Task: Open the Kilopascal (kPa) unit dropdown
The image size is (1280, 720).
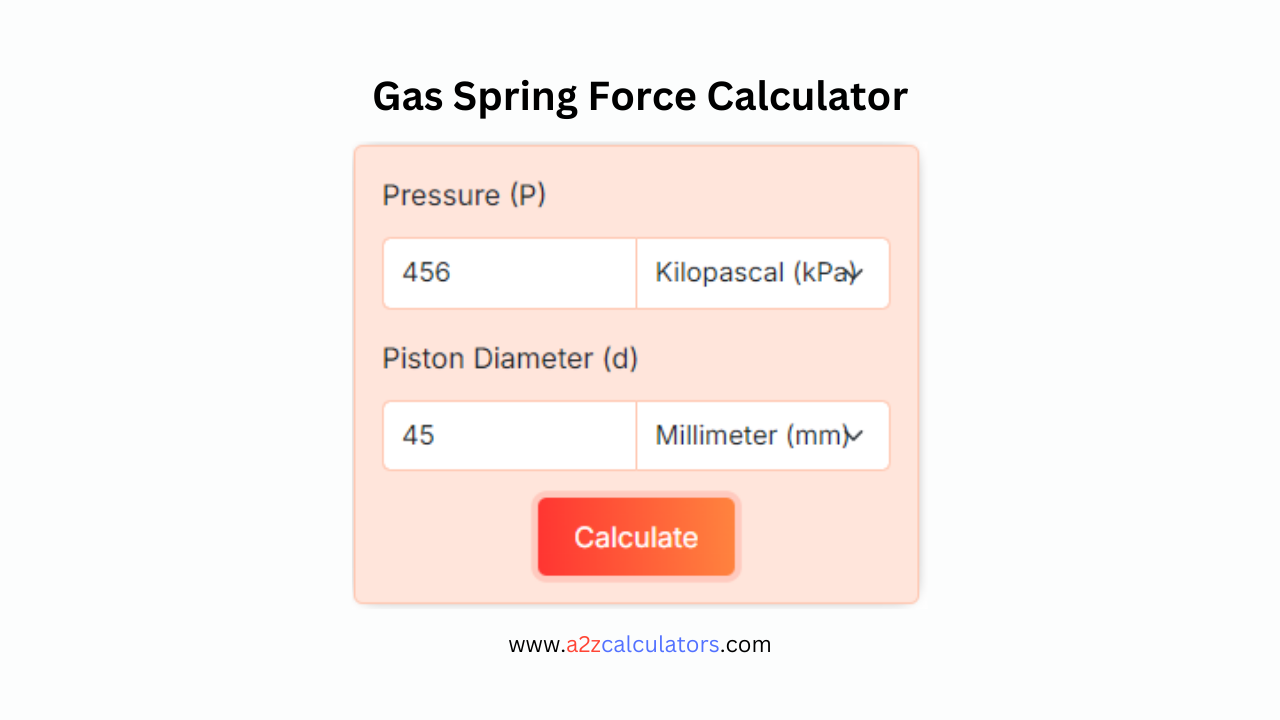Action: [x=763, y=273]
